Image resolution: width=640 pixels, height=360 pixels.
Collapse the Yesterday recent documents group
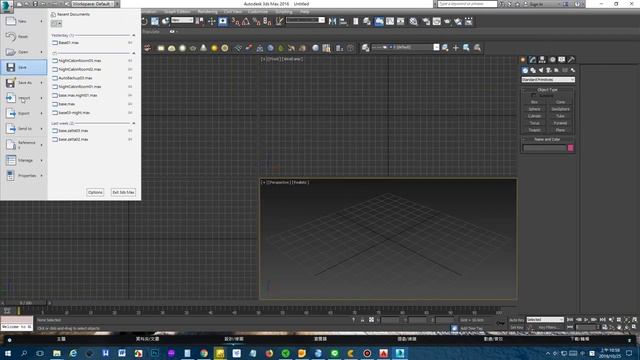pos(133,36)
